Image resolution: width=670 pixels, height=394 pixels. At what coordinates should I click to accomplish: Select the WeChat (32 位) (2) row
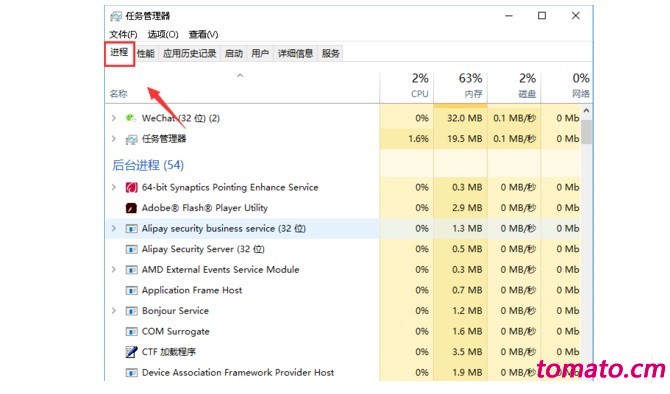click(343, 118)
